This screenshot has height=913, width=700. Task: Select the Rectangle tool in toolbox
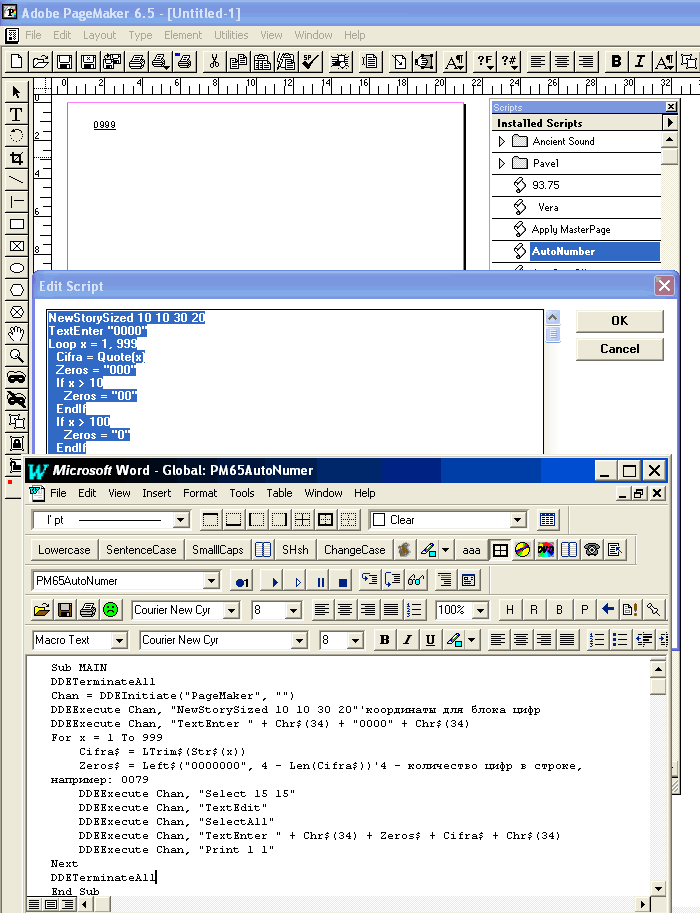[x=16, y=224]
